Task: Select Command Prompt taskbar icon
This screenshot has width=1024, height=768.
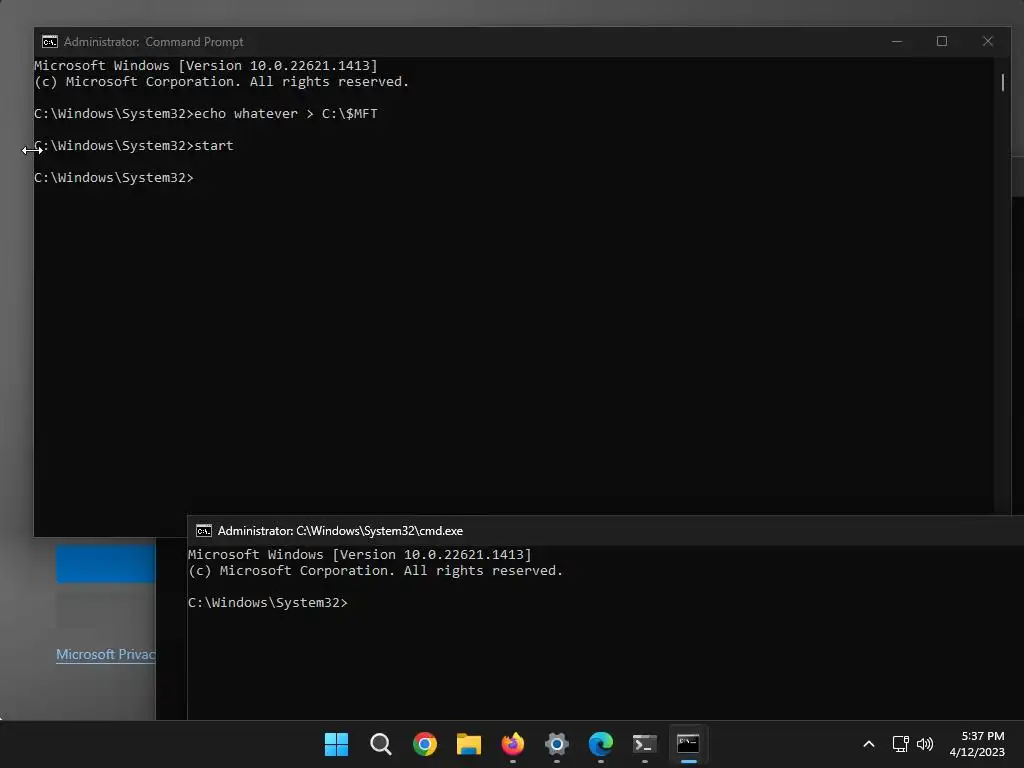Action: 688,744
